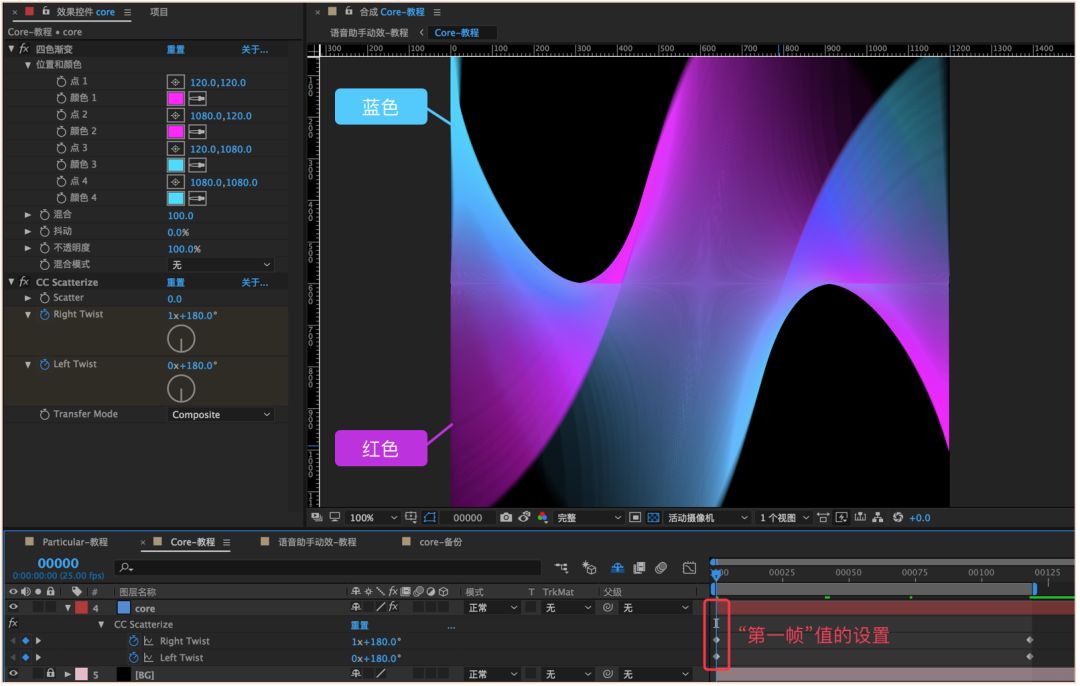Click the eyedropper next to Color 3

pyautogui.click(x=198, y=165)
